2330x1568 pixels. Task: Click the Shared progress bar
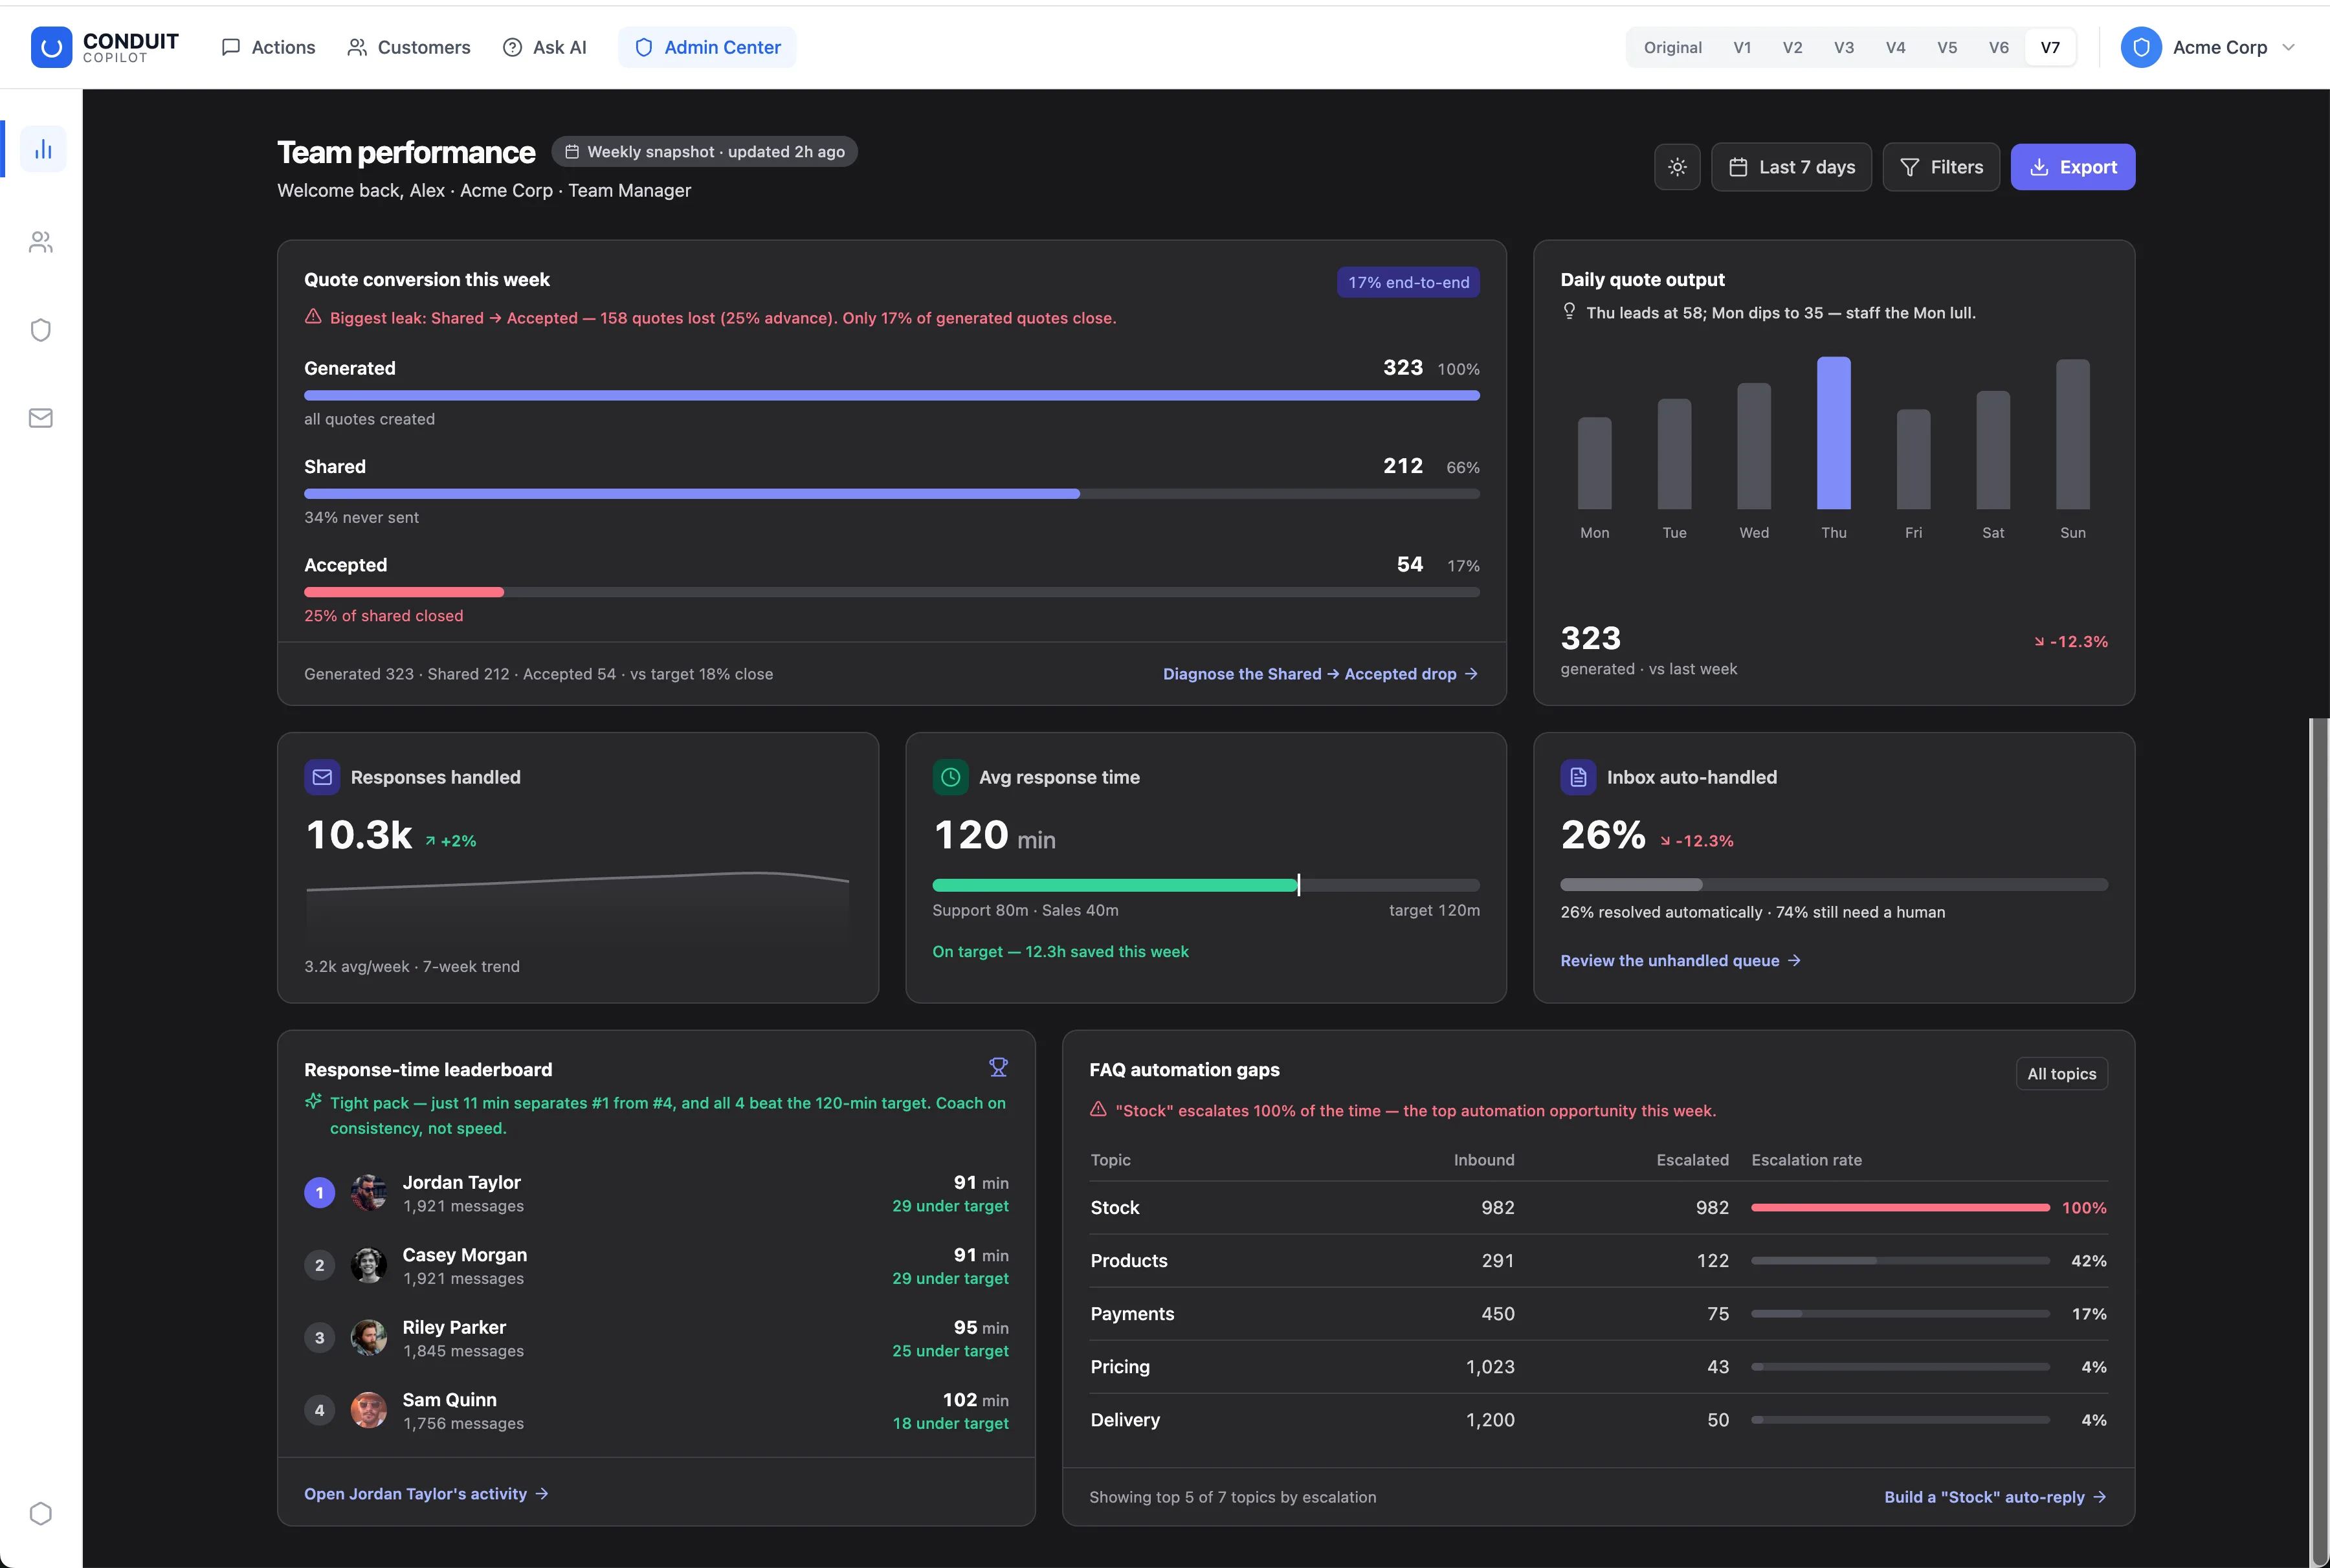pyautogui.click(x=892, y=494)
